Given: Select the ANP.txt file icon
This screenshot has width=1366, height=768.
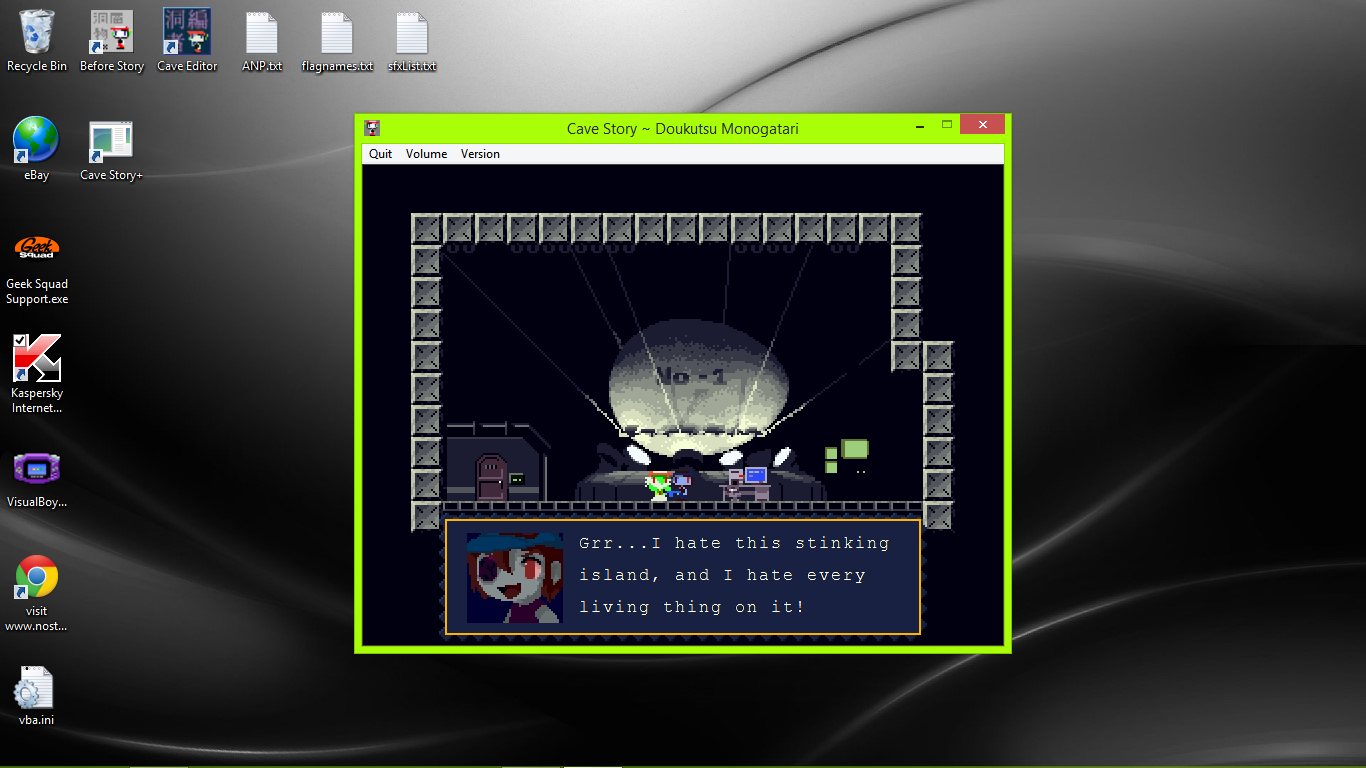Looking at the screenshot, I should tap(262, 40).
